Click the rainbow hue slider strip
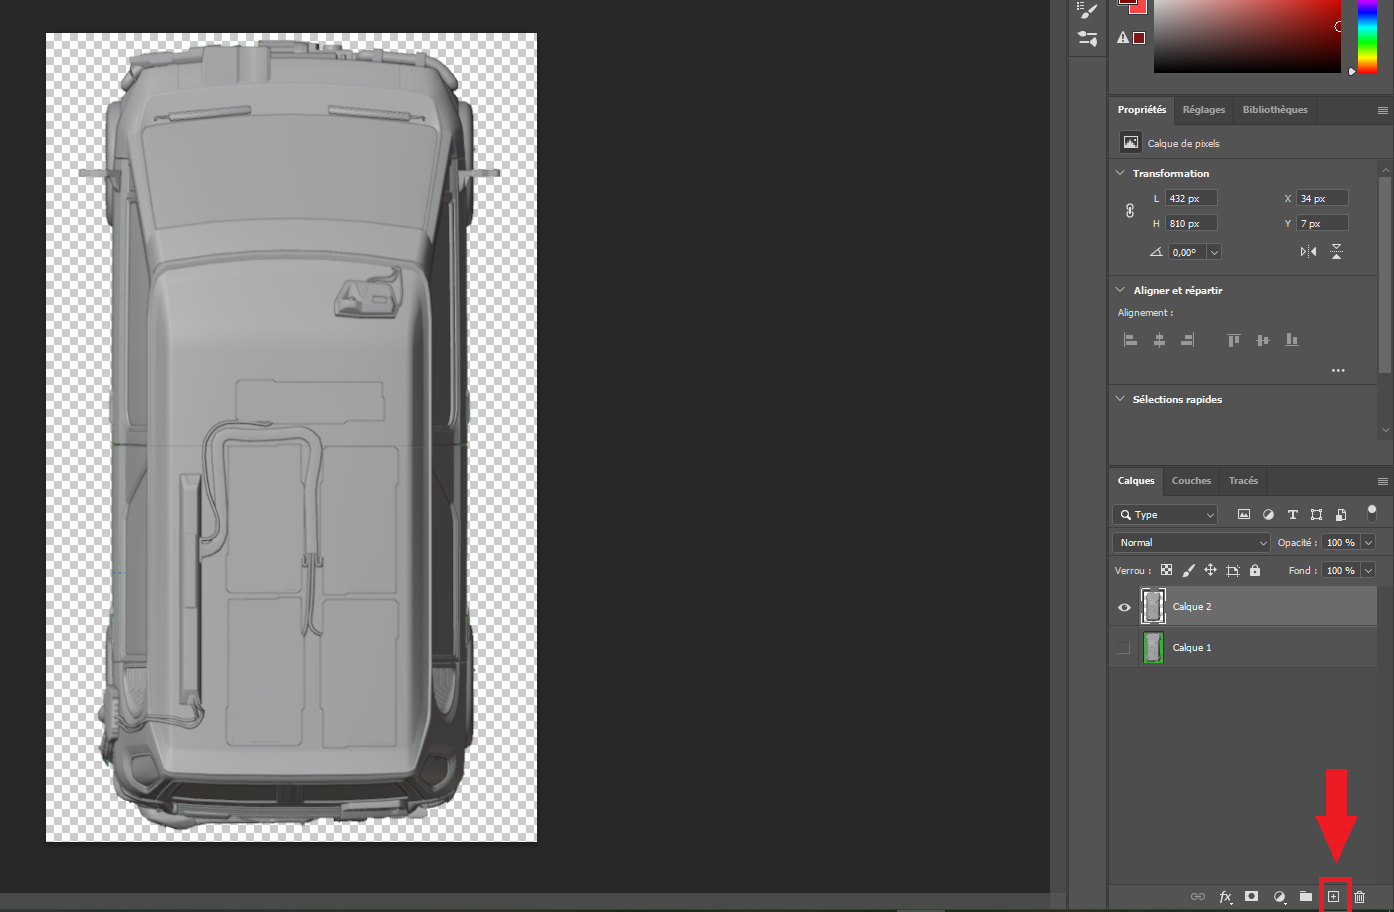 1367,36
